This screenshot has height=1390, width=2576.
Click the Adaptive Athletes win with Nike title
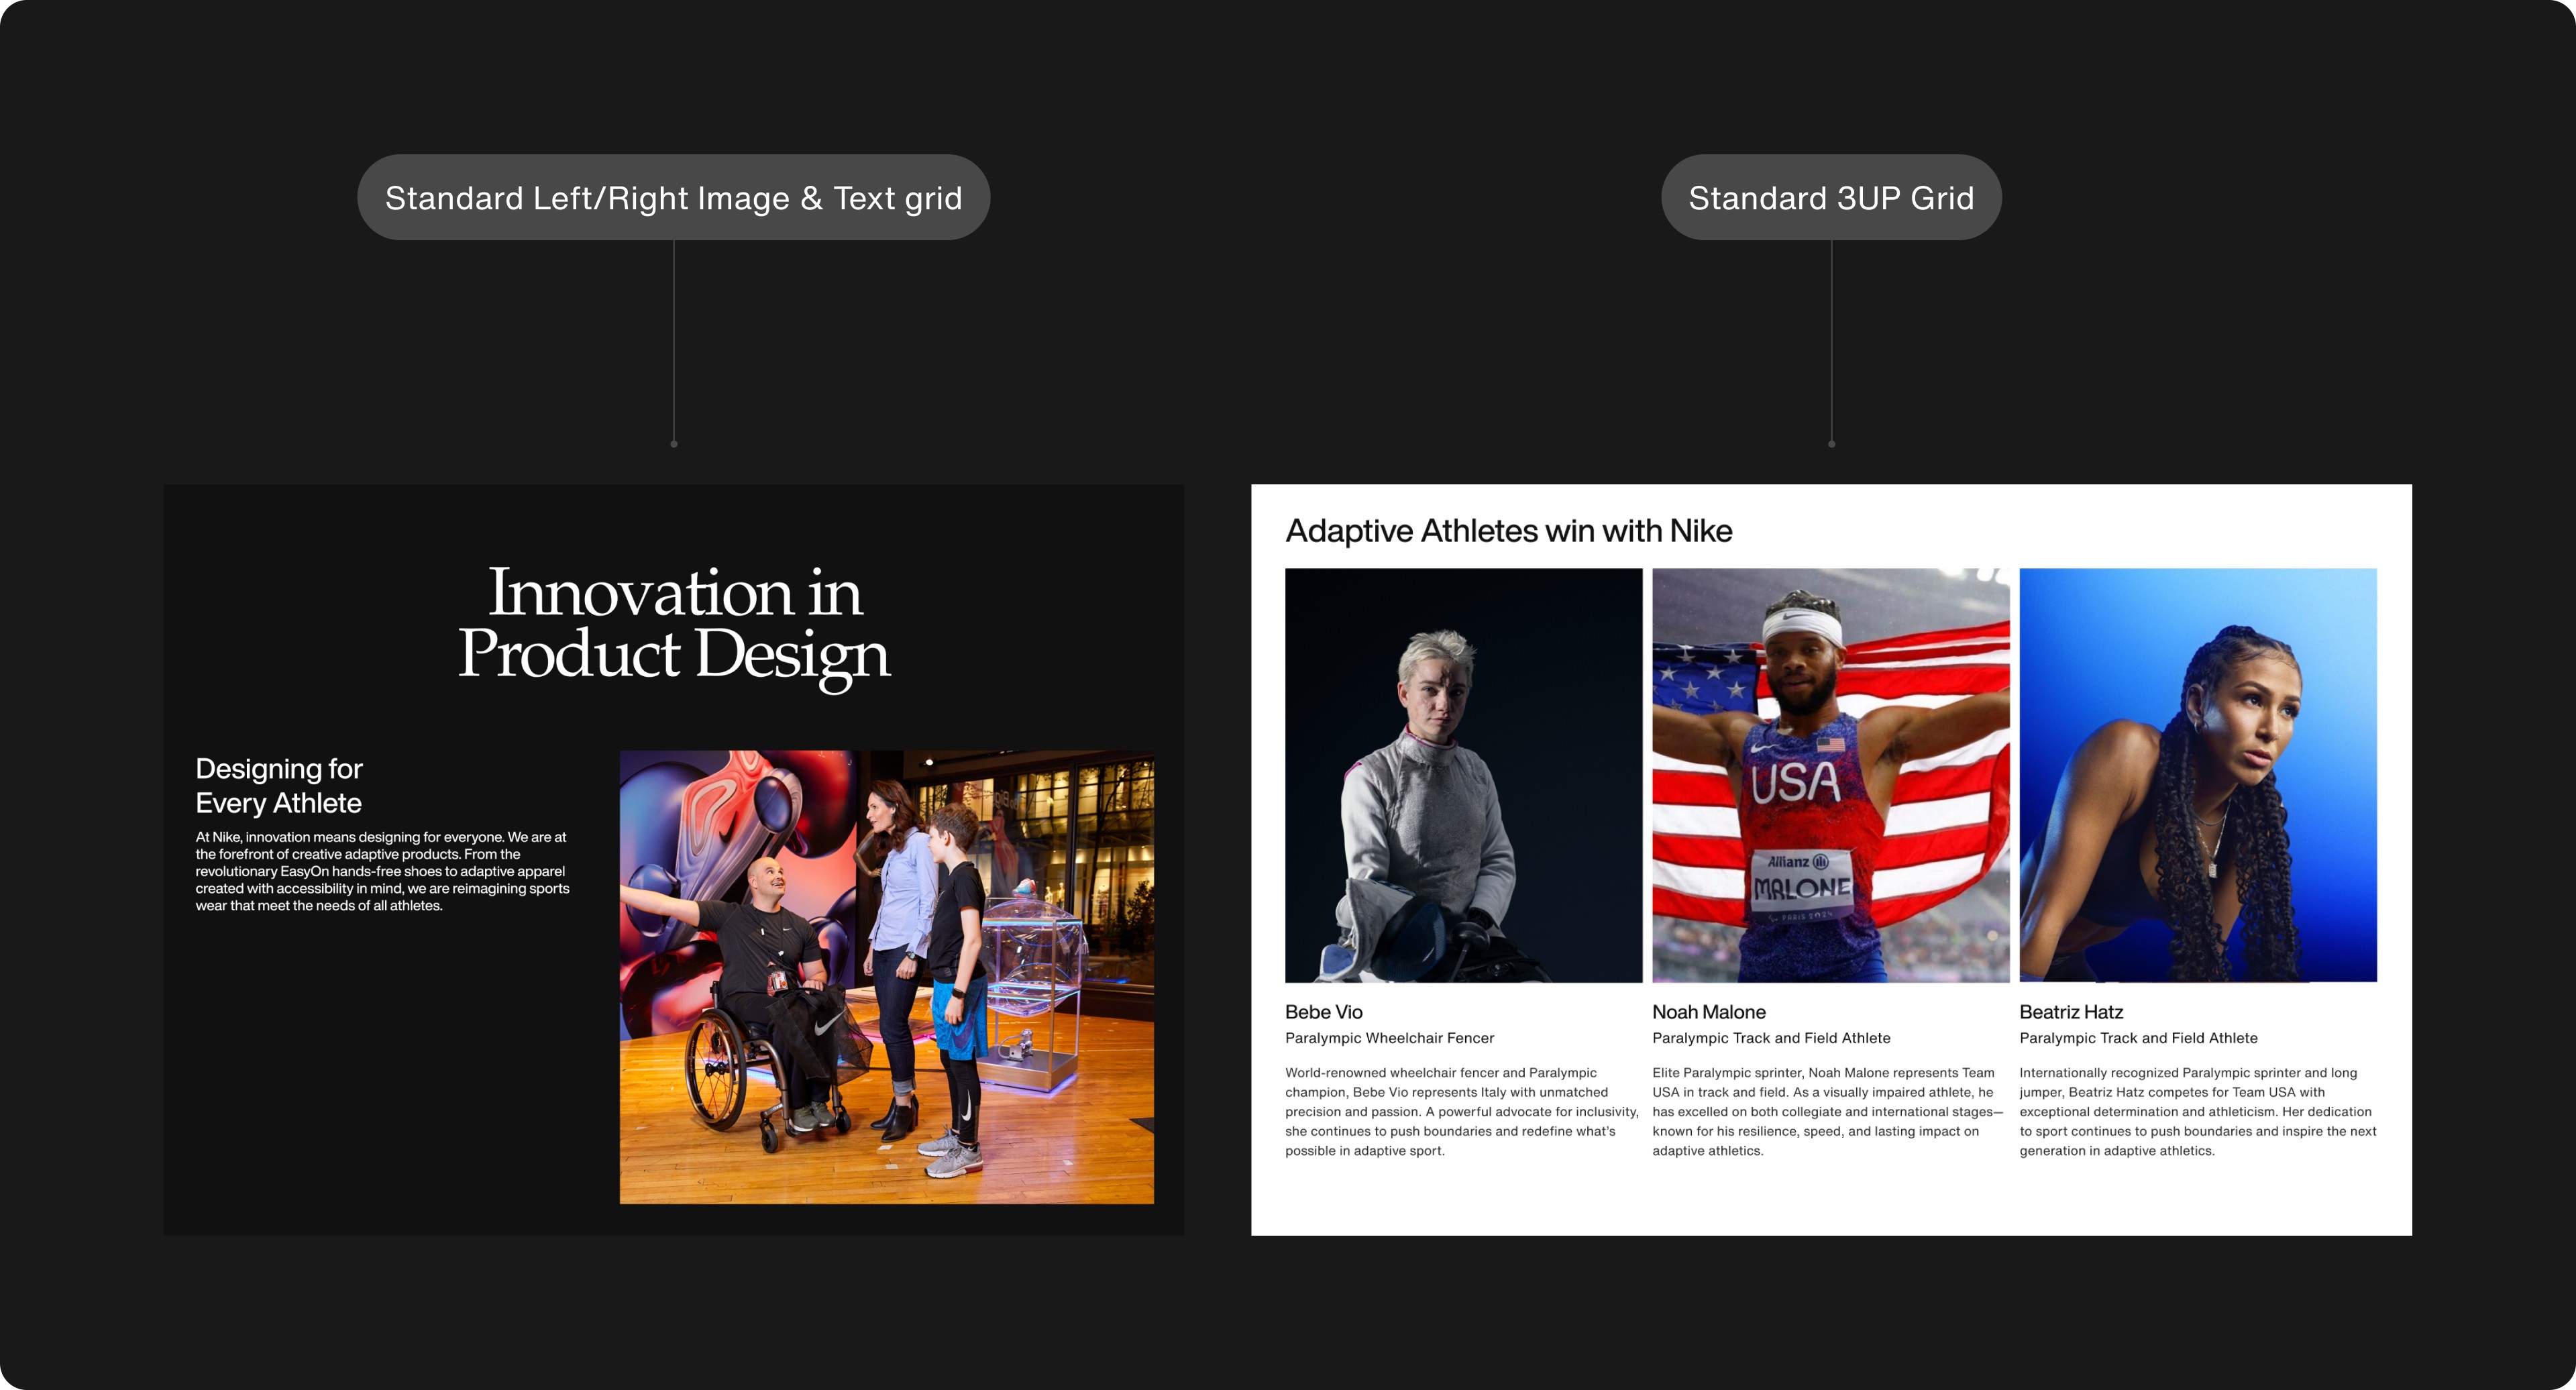[x=1508, y=531]
